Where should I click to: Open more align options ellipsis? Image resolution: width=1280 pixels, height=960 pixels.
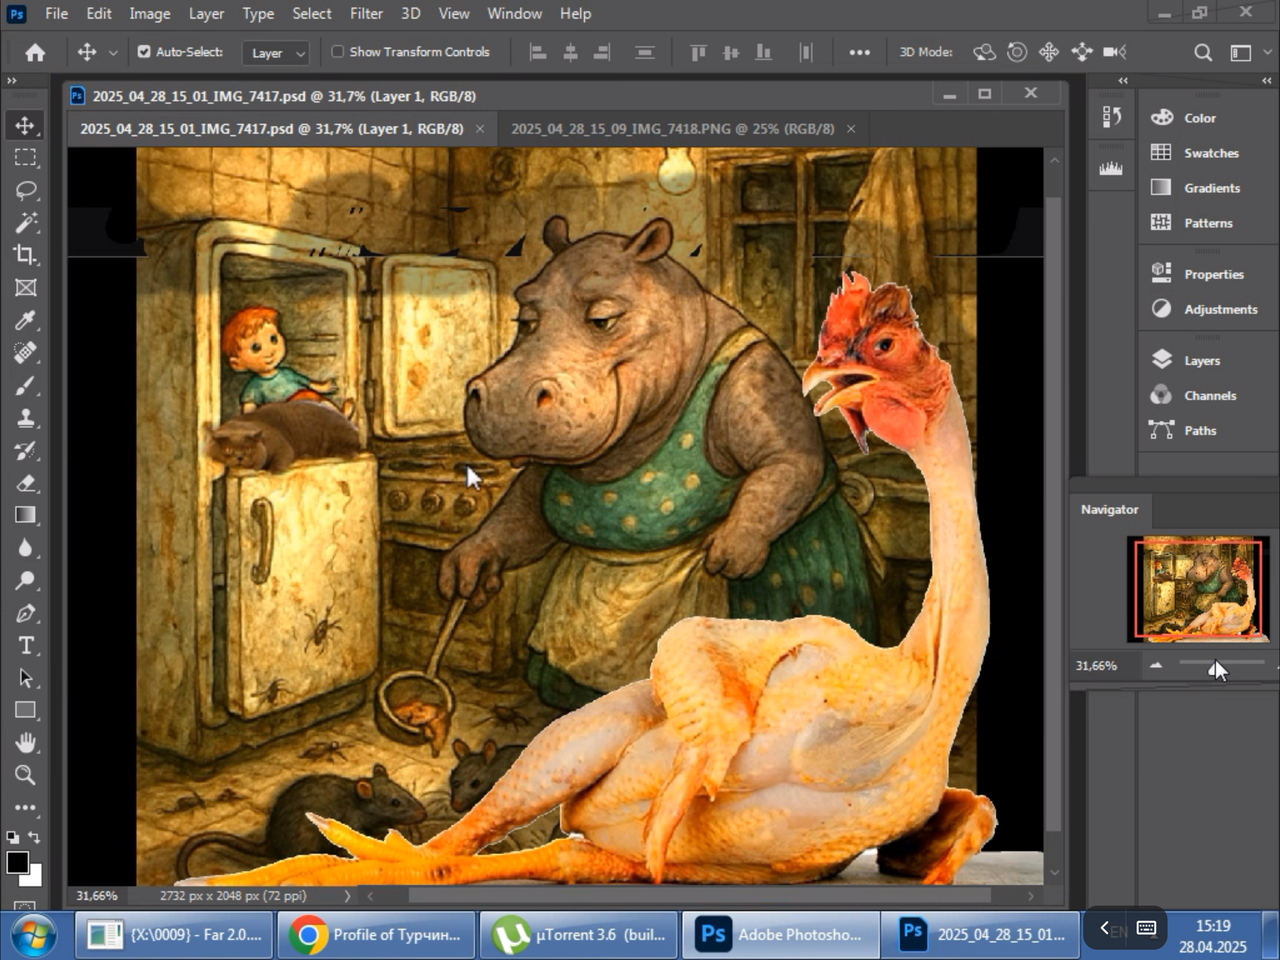(x=859, y=53)
